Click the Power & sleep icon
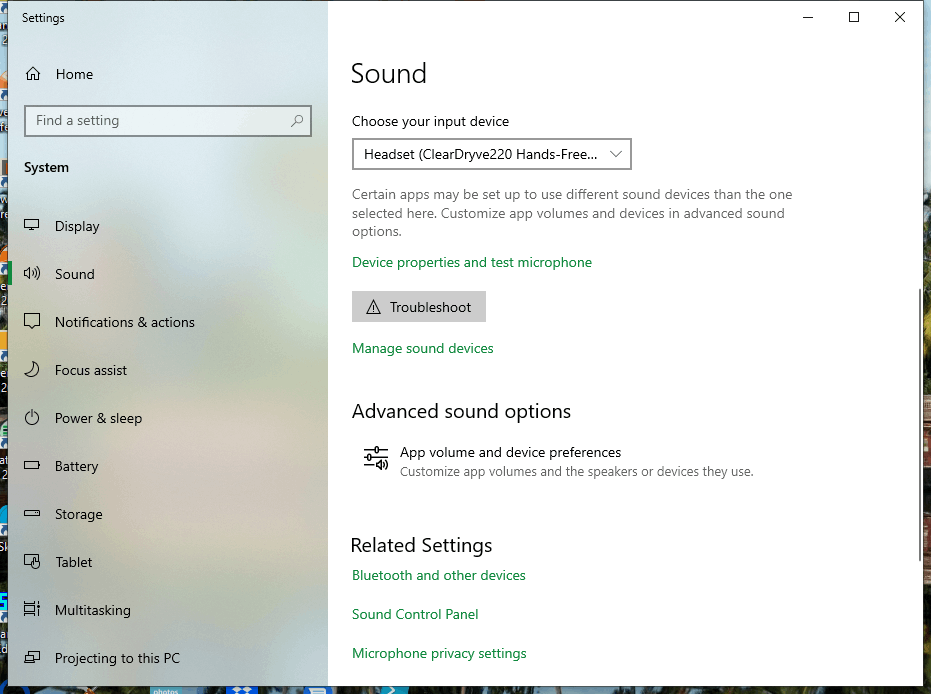The height and width of the screenshot is (694, 931). [32, 418]
